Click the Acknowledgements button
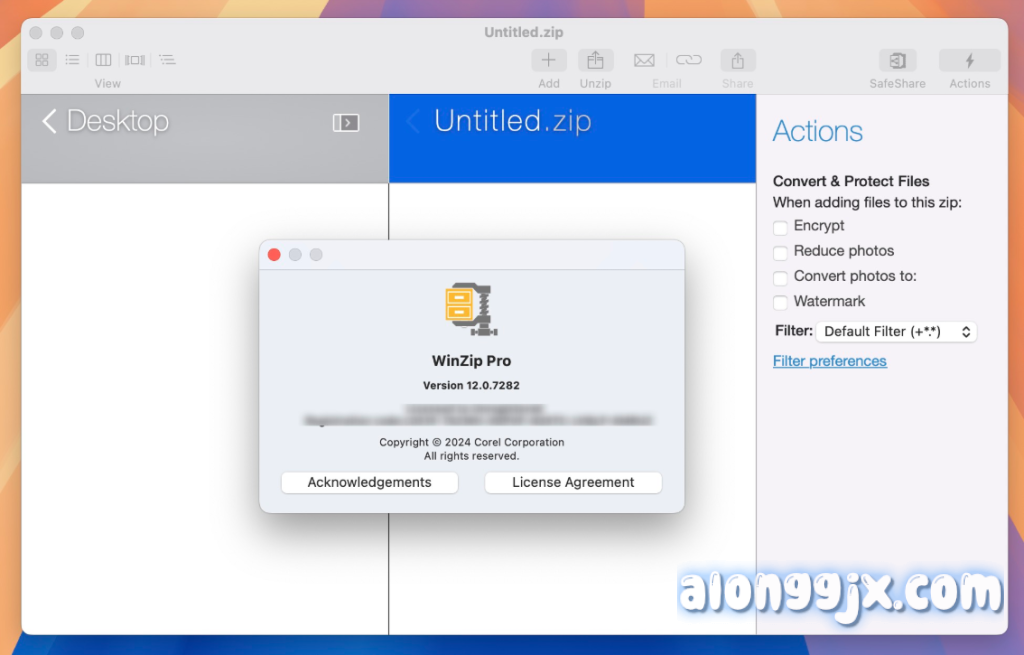Viewport: 1024px width, 655px height. pos(369,483)
